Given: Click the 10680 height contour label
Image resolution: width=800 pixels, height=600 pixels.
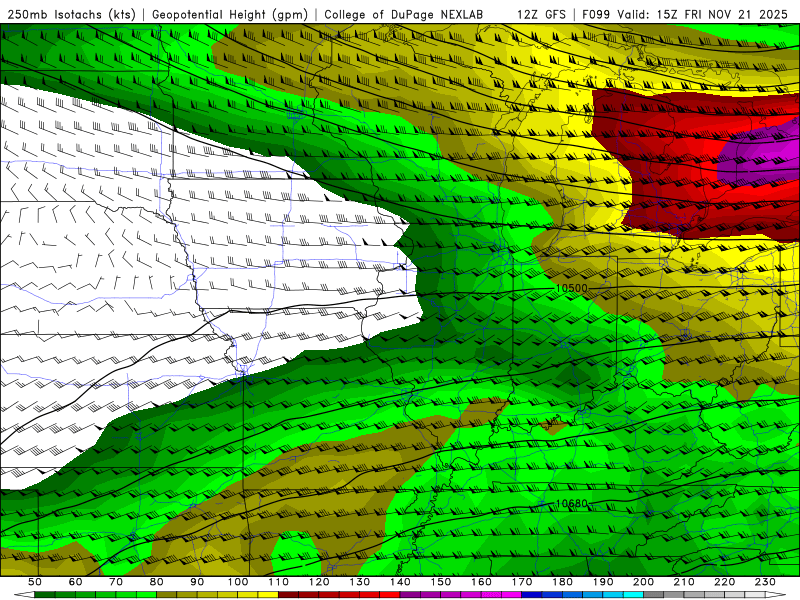Looking at the screenshot, I should [571, 504].
